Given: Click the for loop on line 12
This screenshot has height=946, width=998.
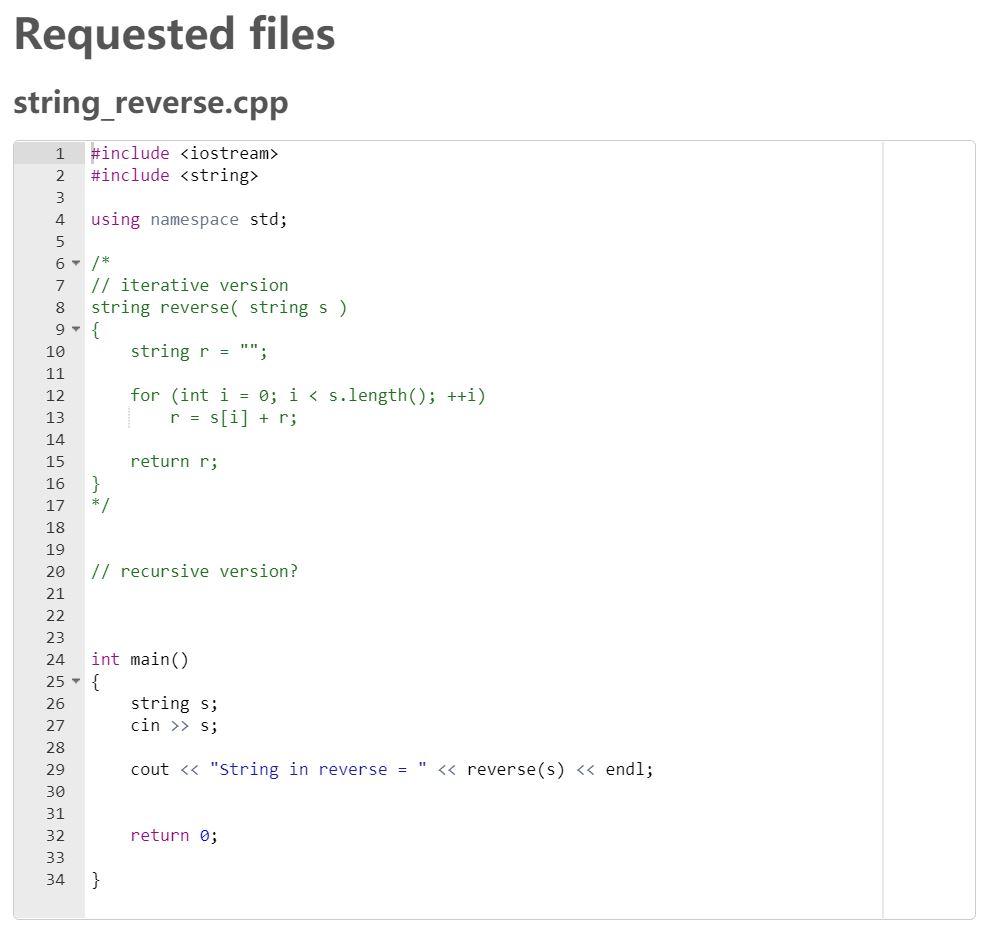Looking at the screenshot, I should [x=308, y=395].
